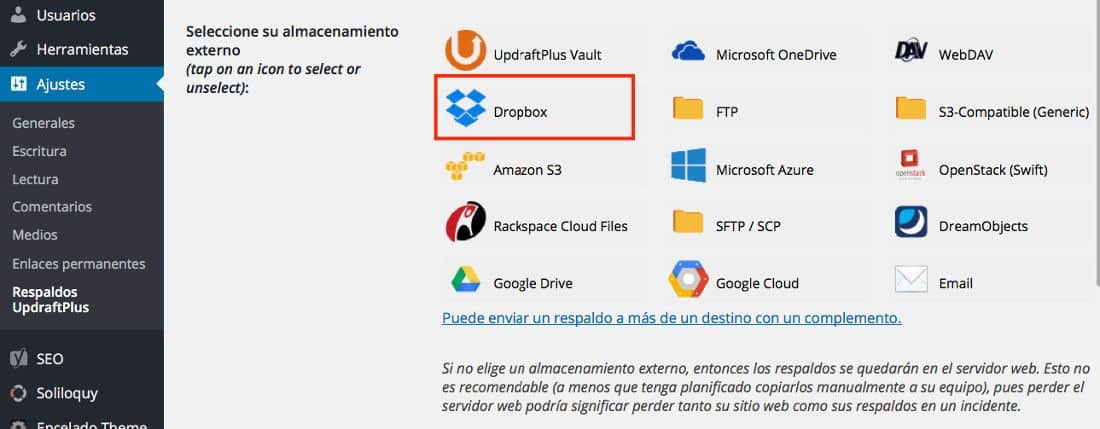Image resolution: width=1100 pixels, height=429 pixels.
Task: Open the SEO sidebar menu
Action: (81, 359)
